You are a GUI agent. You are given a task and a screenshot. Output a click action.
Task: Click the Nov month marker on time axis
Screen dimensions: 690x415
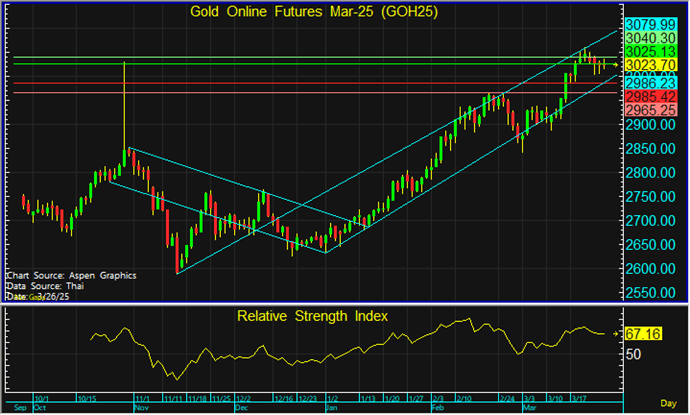(140, 408)
